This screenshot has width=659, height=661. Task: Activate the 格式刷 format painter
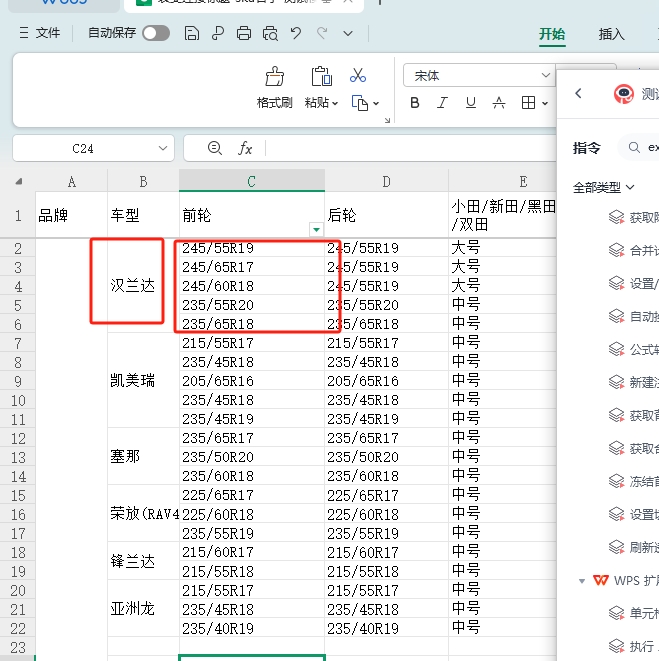pyautogui.click(x=274, y=88)
